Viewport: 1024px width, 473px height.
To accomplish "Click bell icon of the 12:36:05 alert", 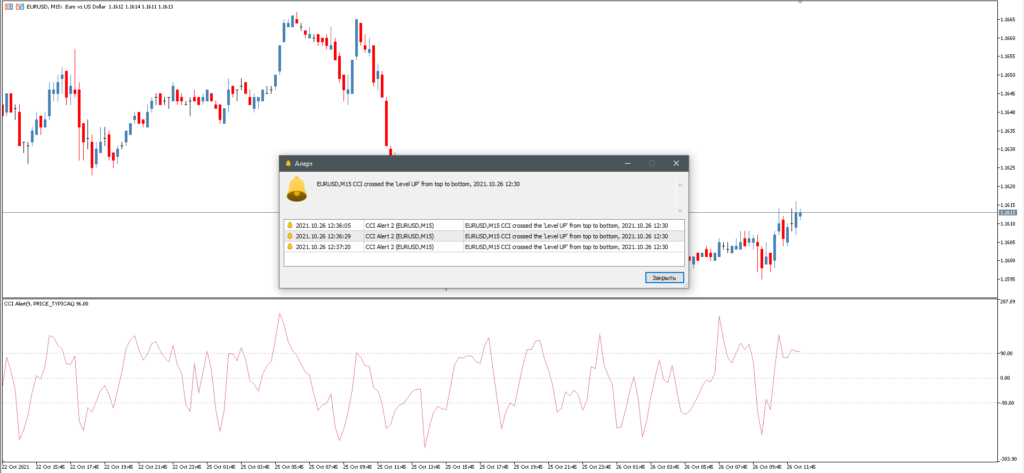I will (290, 225).
